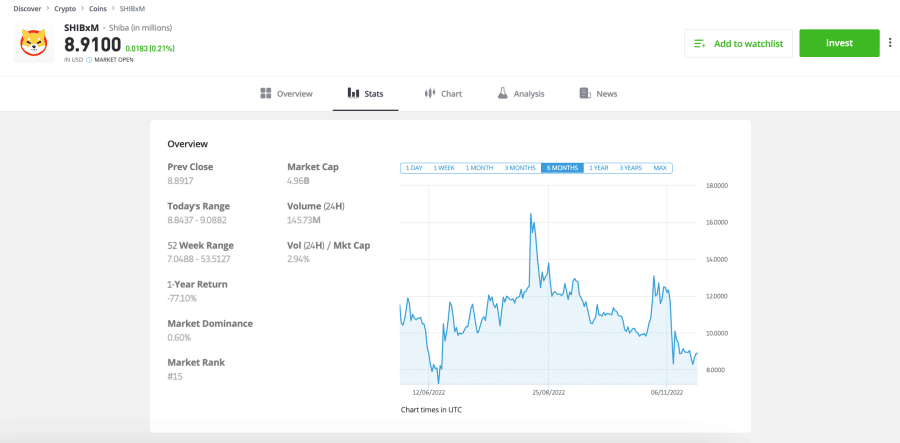
Task: Click the Prev Close label
Action: (x=190, y=167)
